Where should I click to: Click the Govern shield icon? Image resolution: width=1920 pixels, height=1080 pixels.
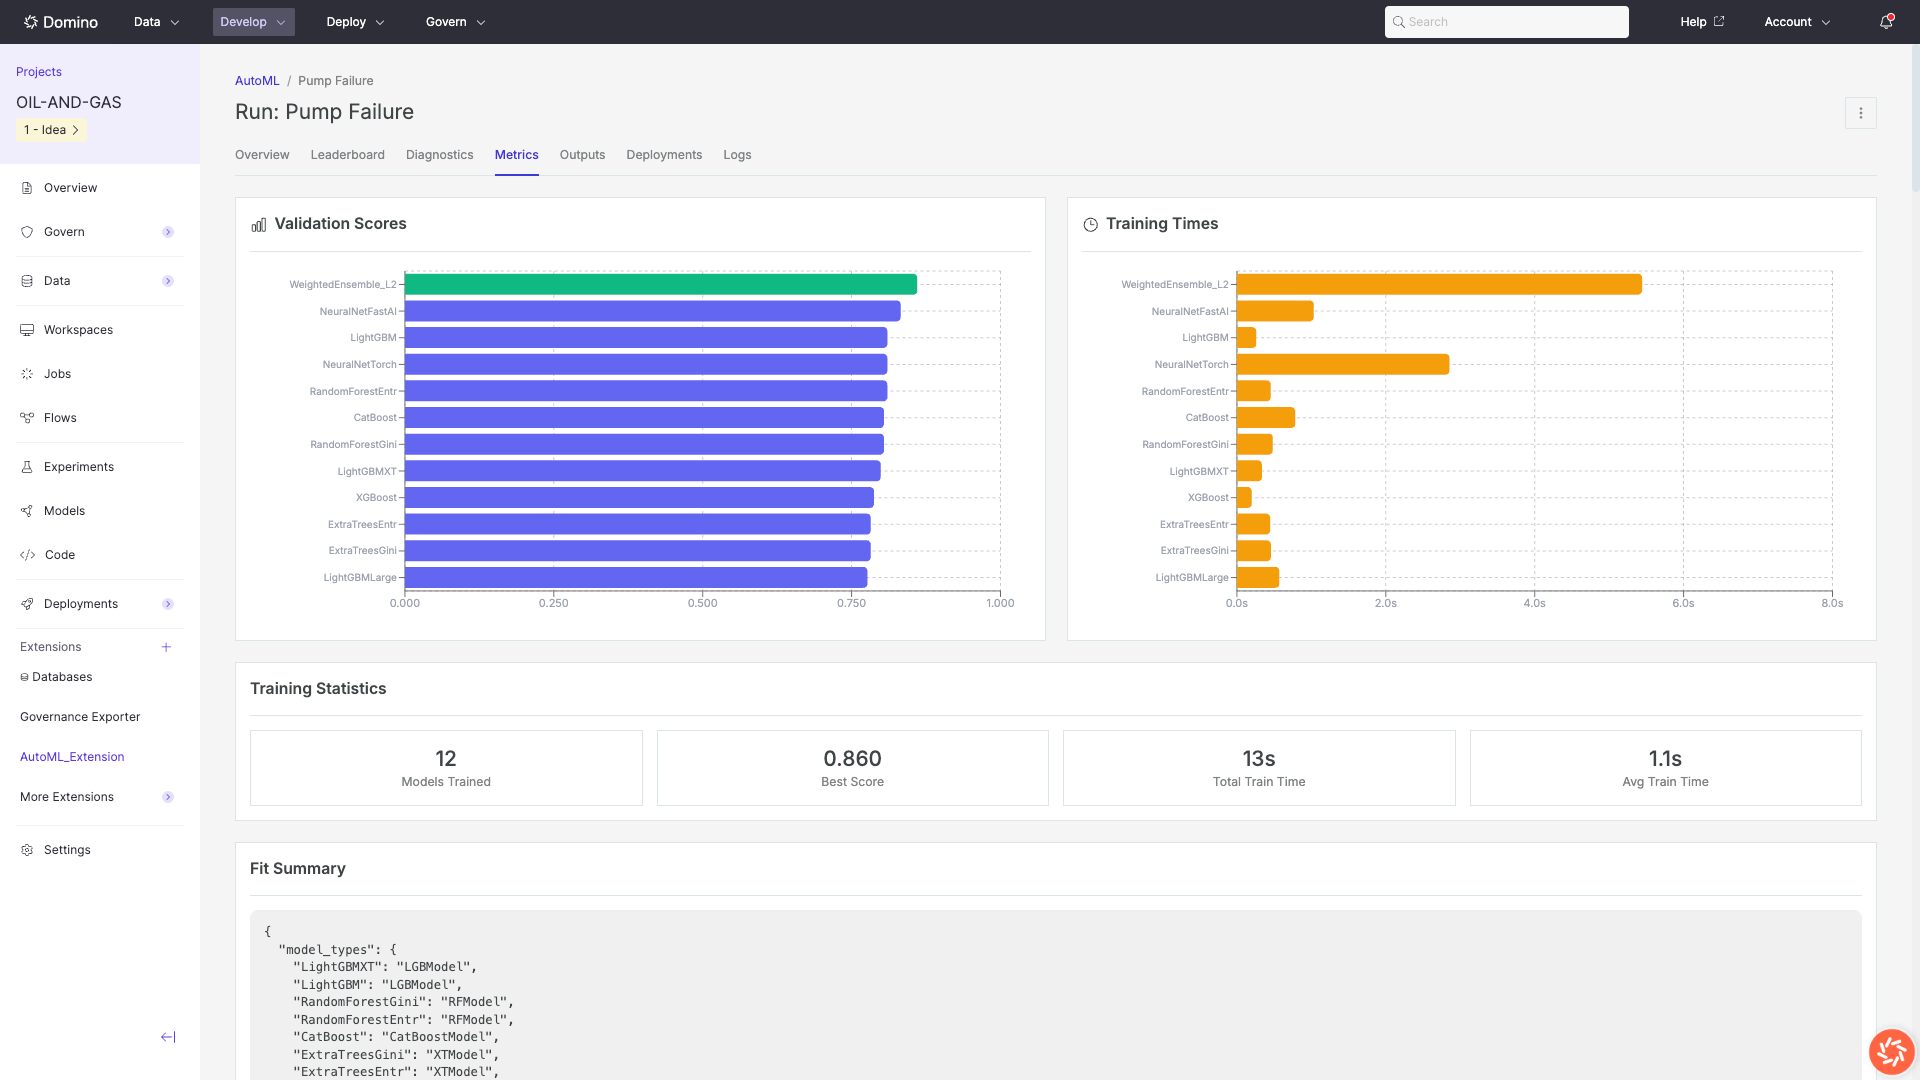click(x=27, y=232)
